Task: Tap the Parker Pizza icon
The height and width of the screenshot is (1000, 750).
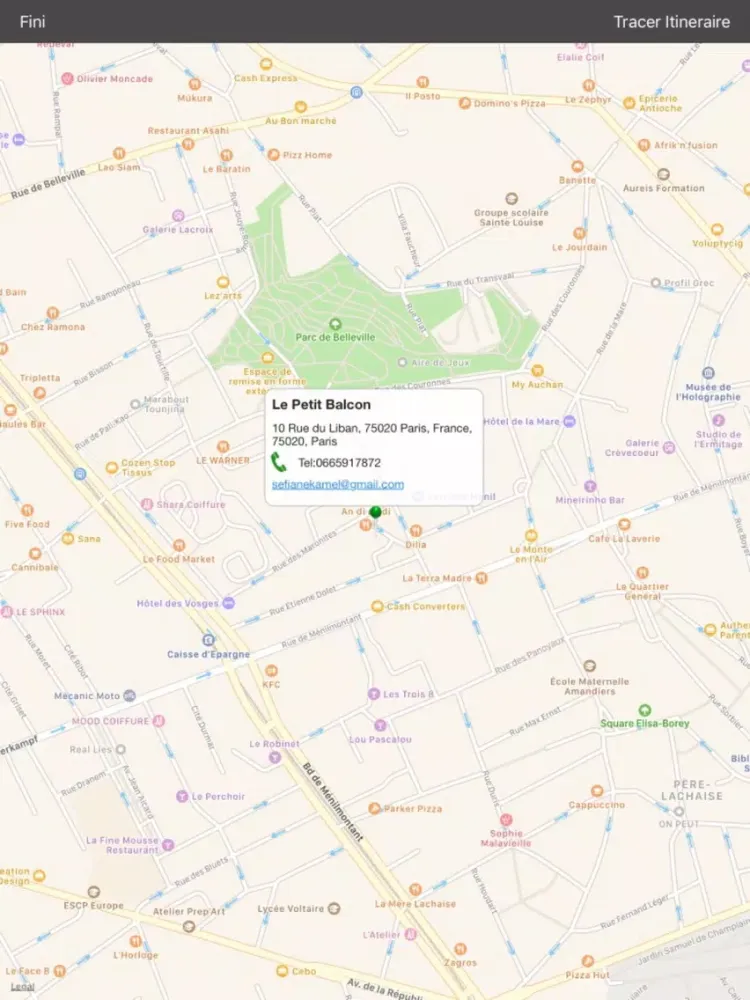Action: click(x=375, y=808)
